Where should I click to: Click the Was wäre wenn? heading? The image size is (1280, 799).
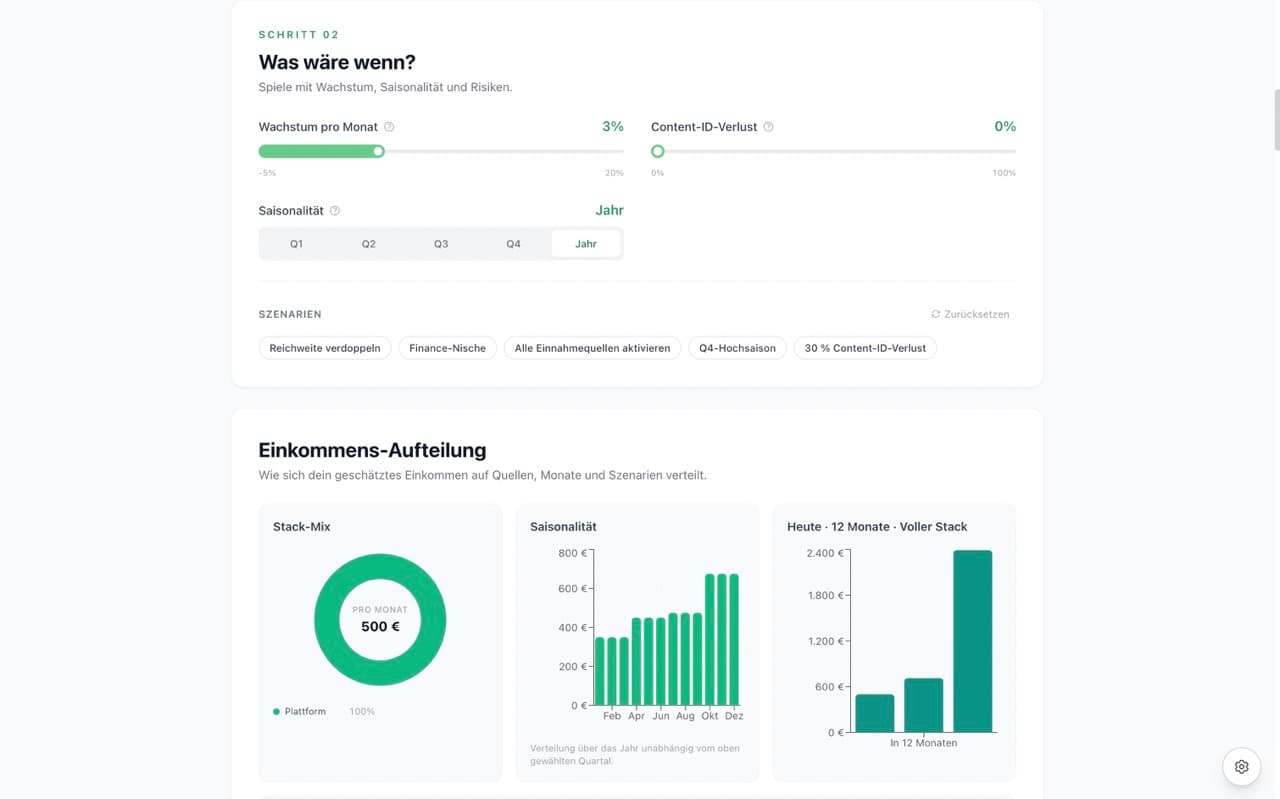tap(337, 62)
